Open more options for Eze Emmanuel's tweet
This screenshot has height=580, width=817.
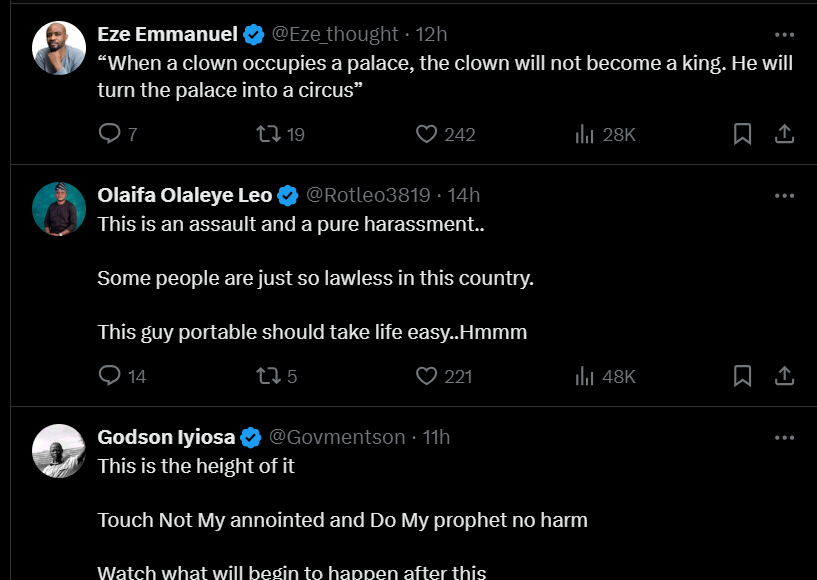[785, 34]
